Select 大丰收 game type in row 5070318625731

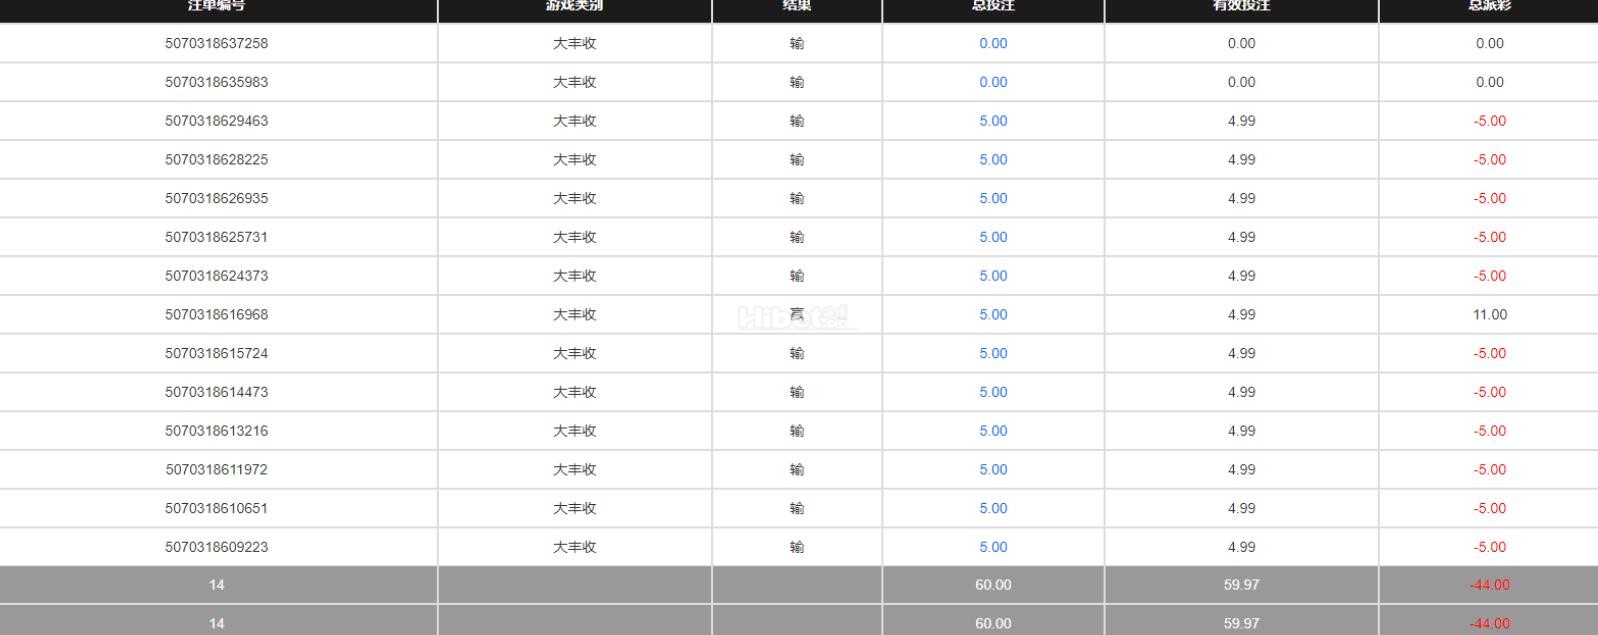click(574, 237)
